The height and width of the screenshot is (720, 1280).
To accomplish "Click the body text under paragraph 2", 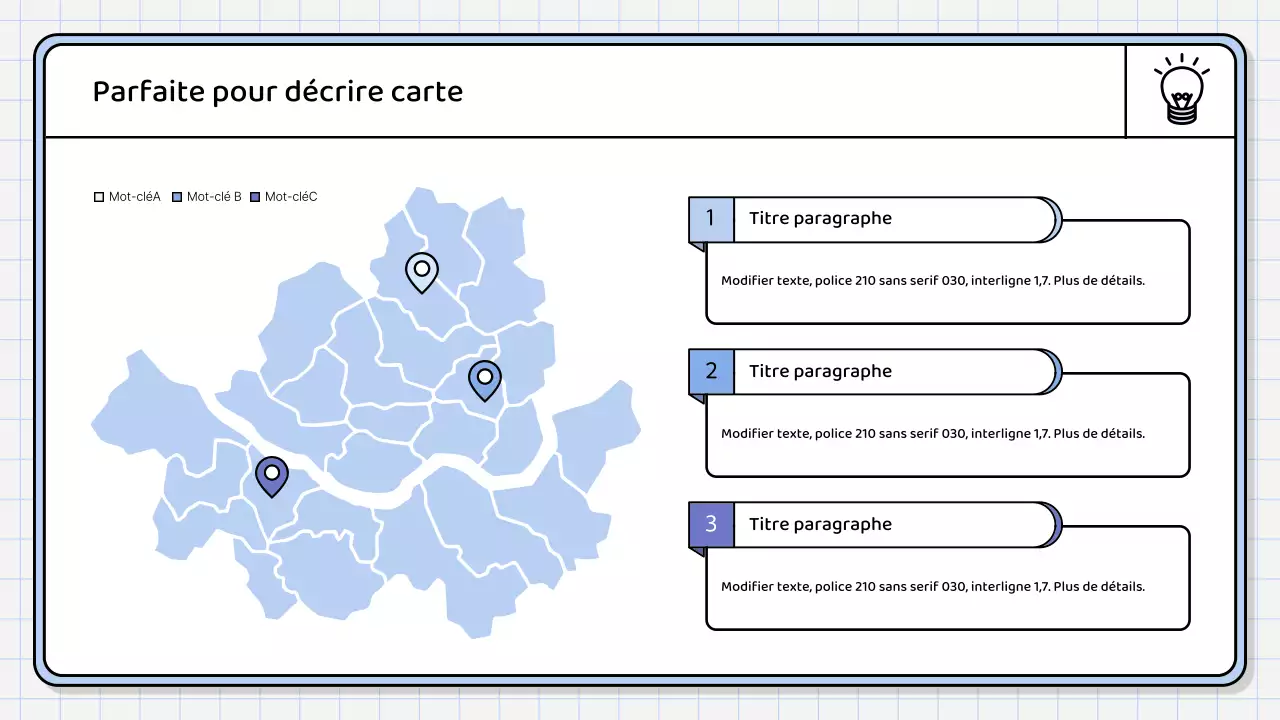I will [x=932, y=434].
